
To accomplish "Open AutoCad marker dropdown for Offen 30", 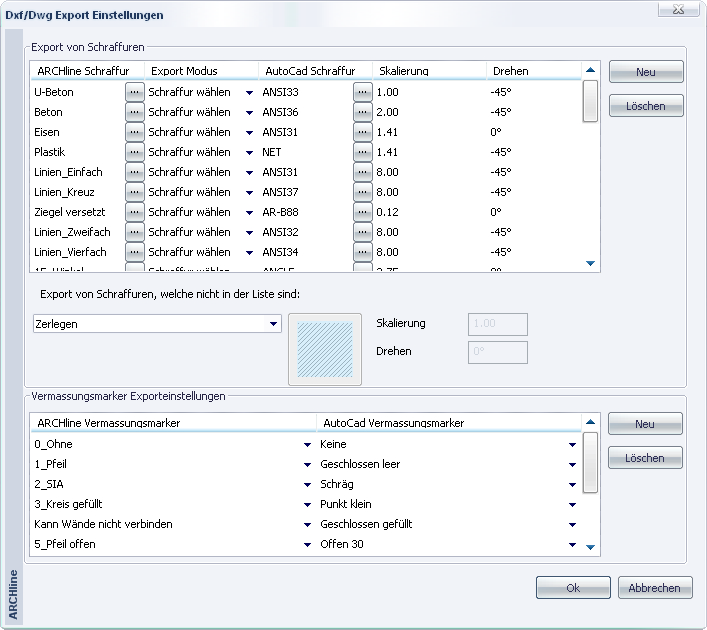I will (x=572, y=545).
